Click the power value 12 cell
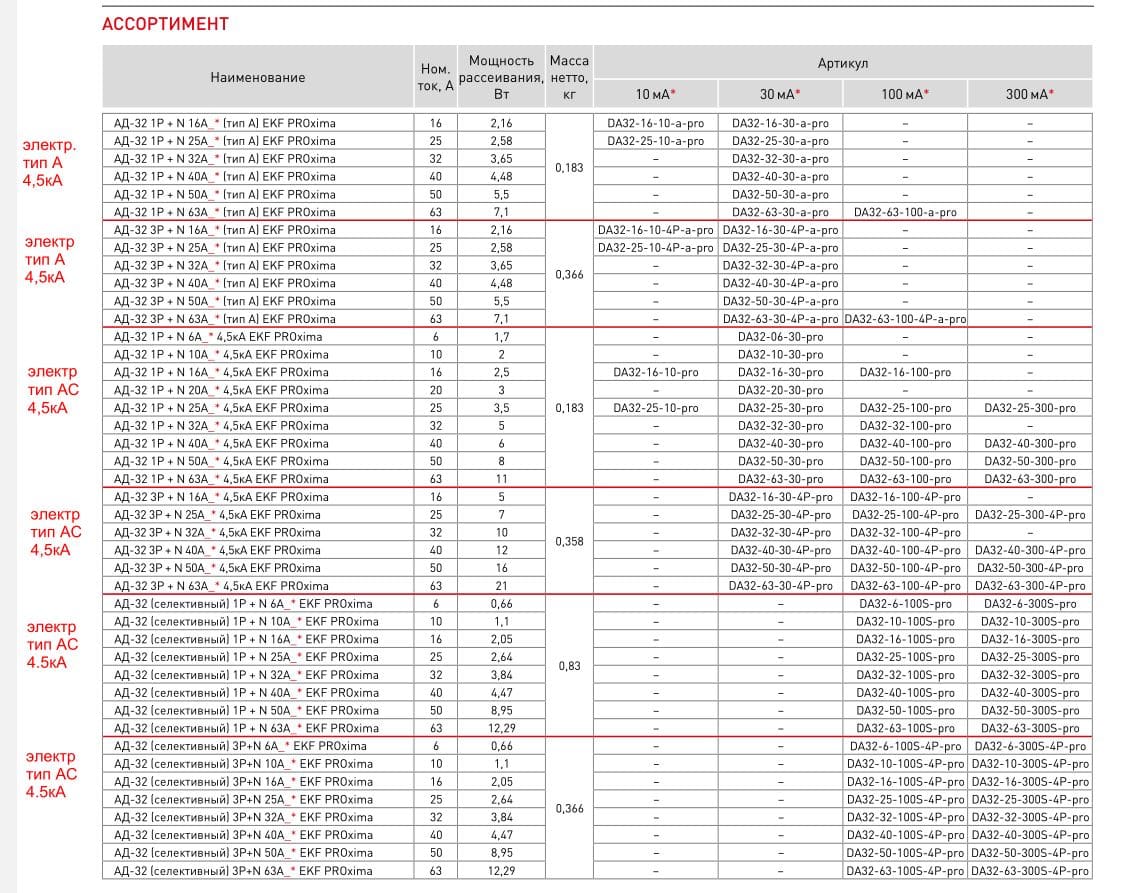This screenshot has height=893, width=1122. tap(501, 550)
